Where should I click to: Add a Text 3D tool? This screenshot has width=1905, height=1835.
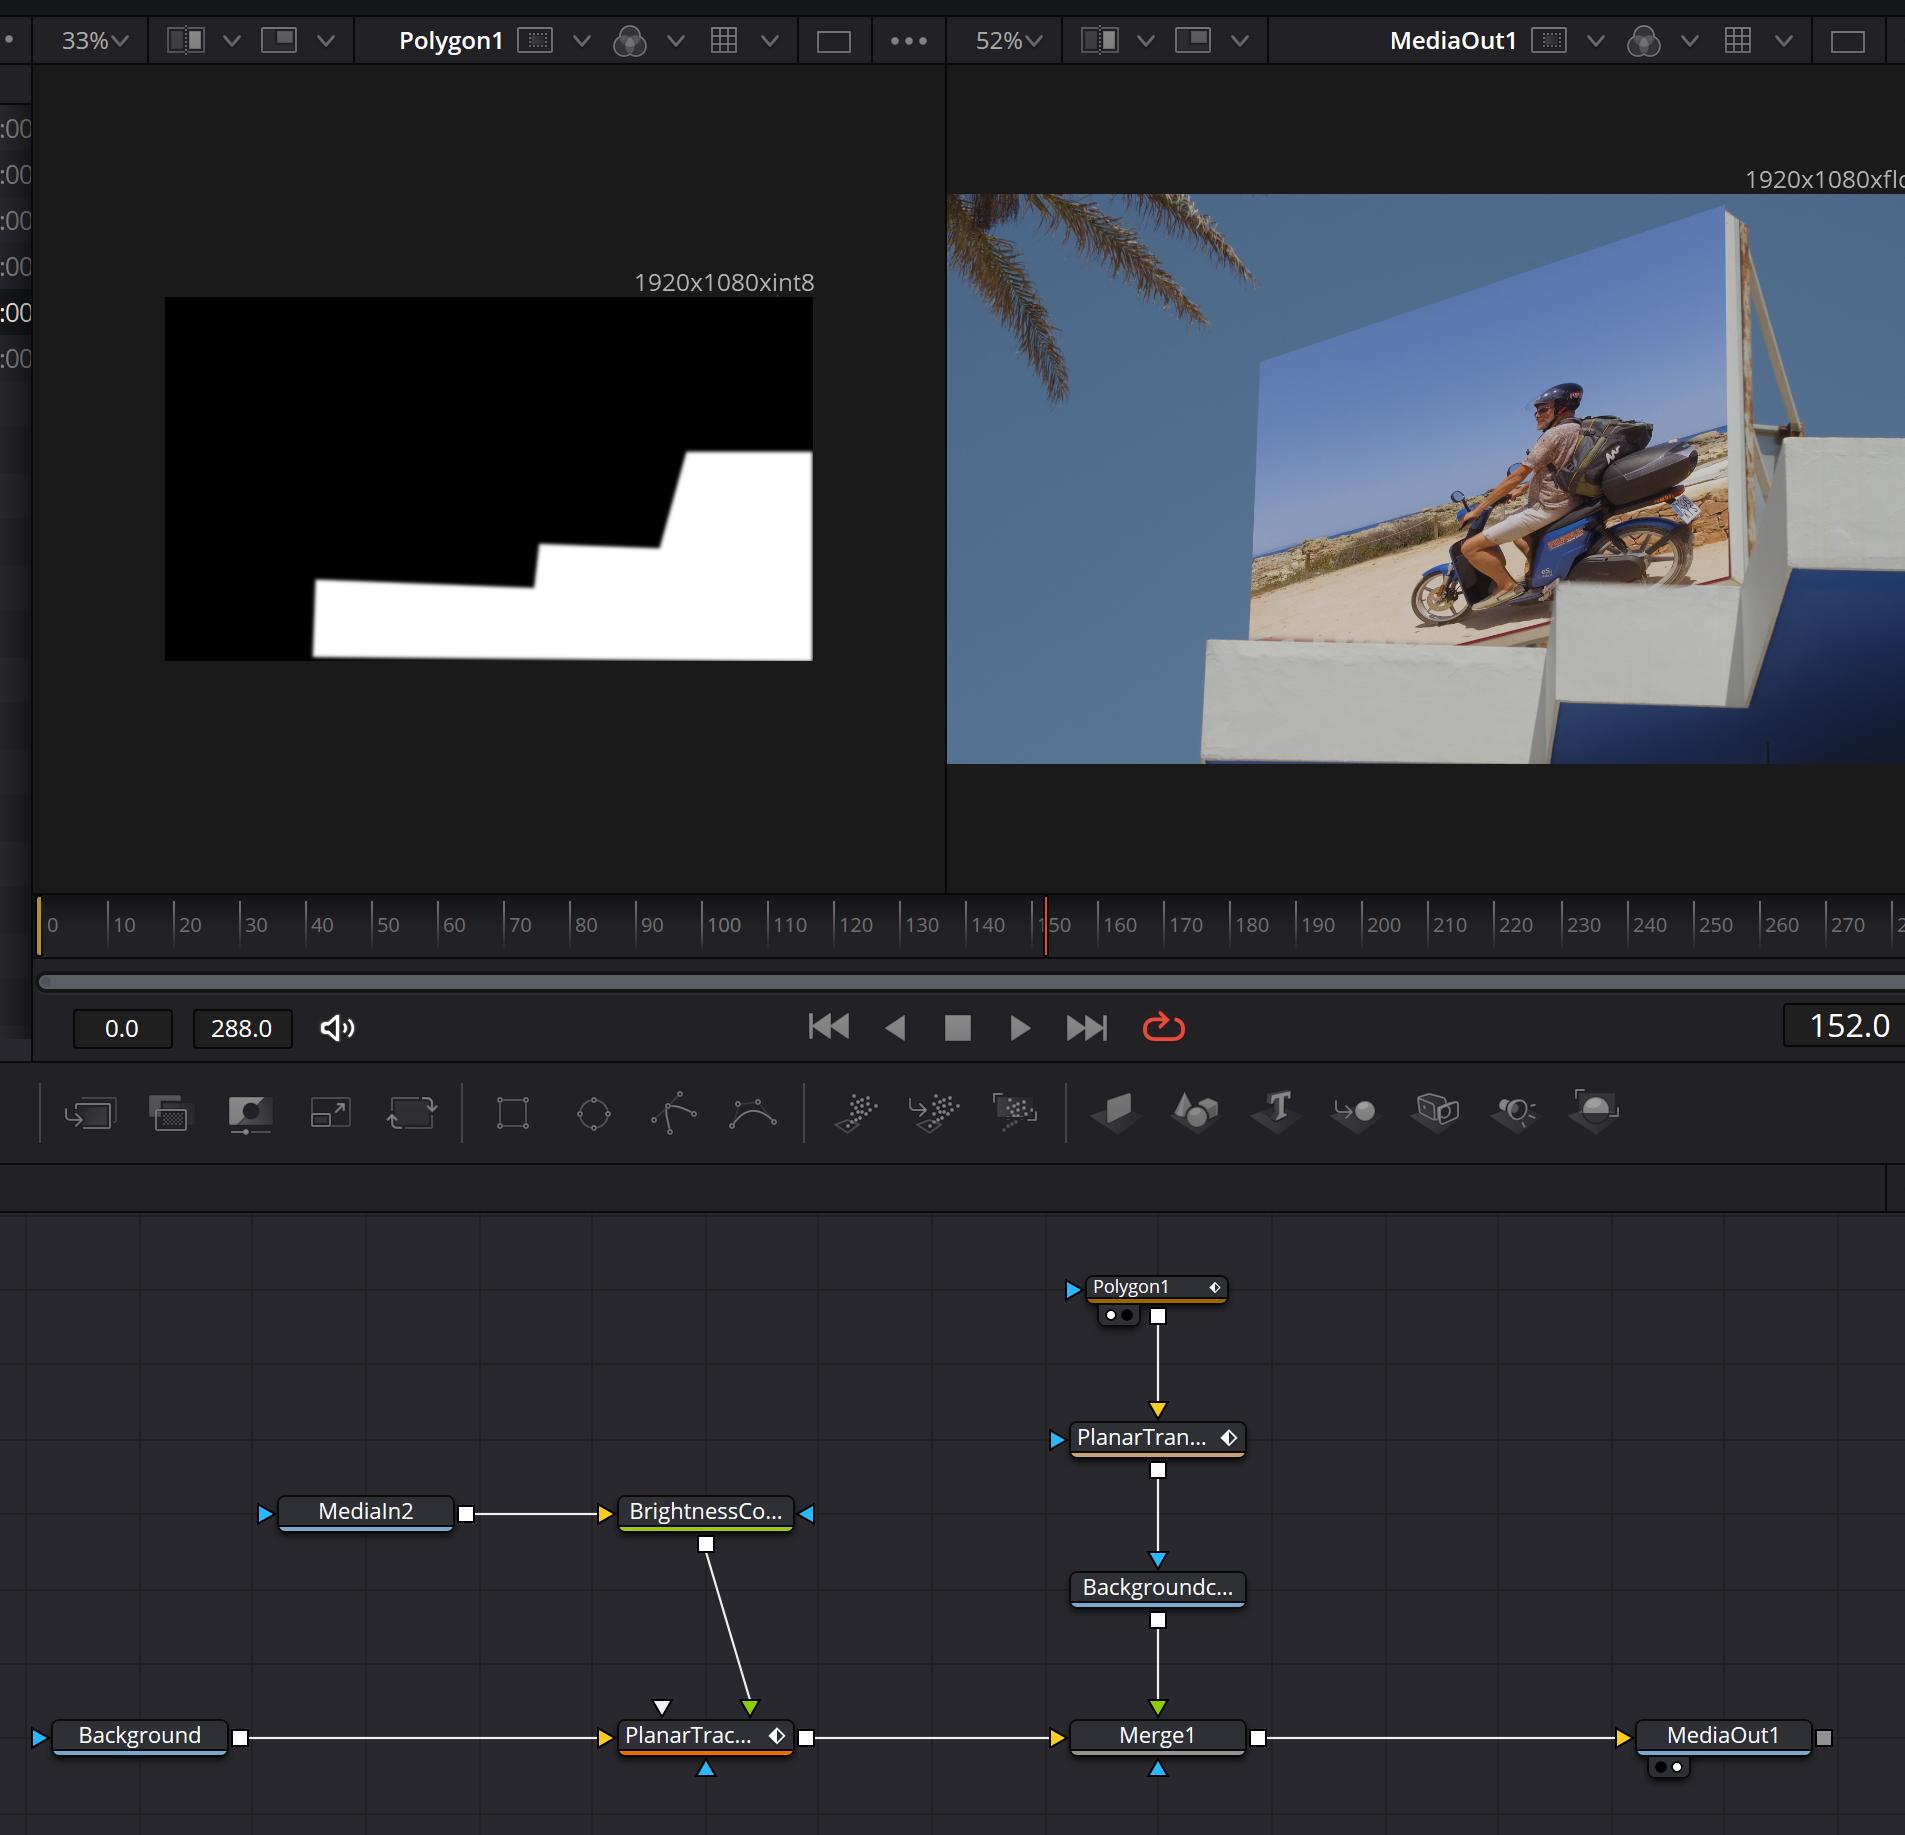click(x=1276, y=1112)
